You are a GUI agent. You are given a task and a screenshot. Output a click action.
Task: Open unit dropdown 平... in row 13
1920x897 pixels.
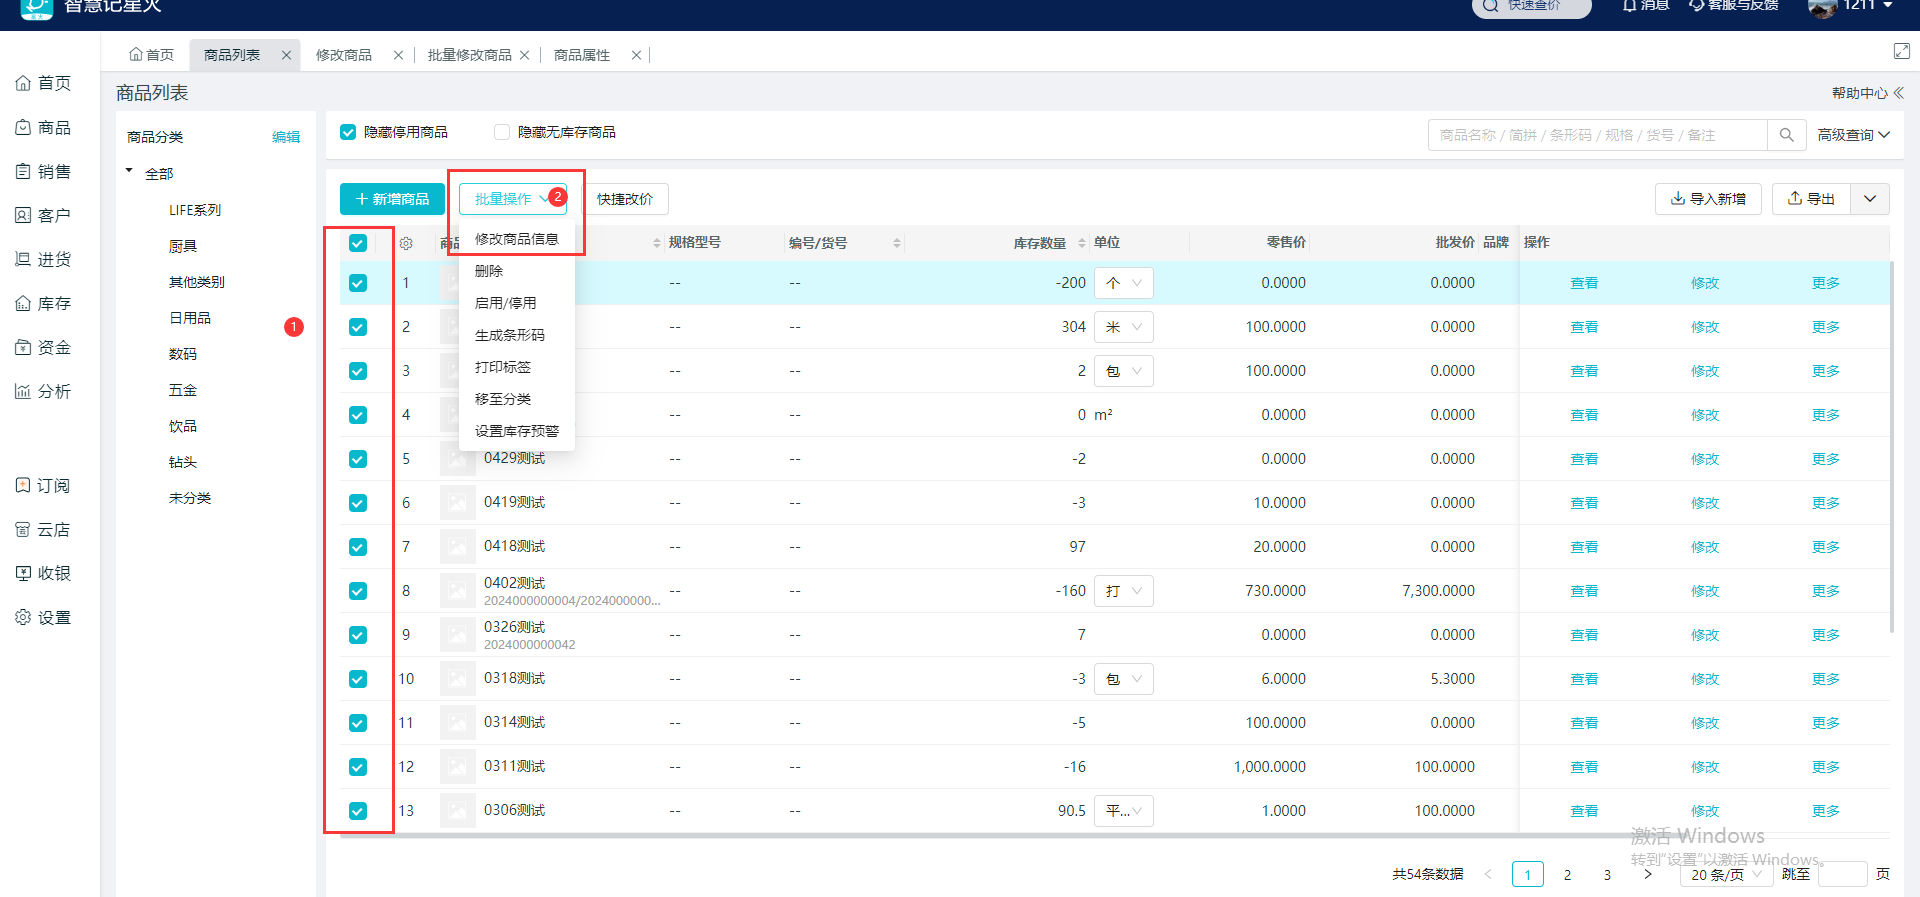[x=1124, y=811]
